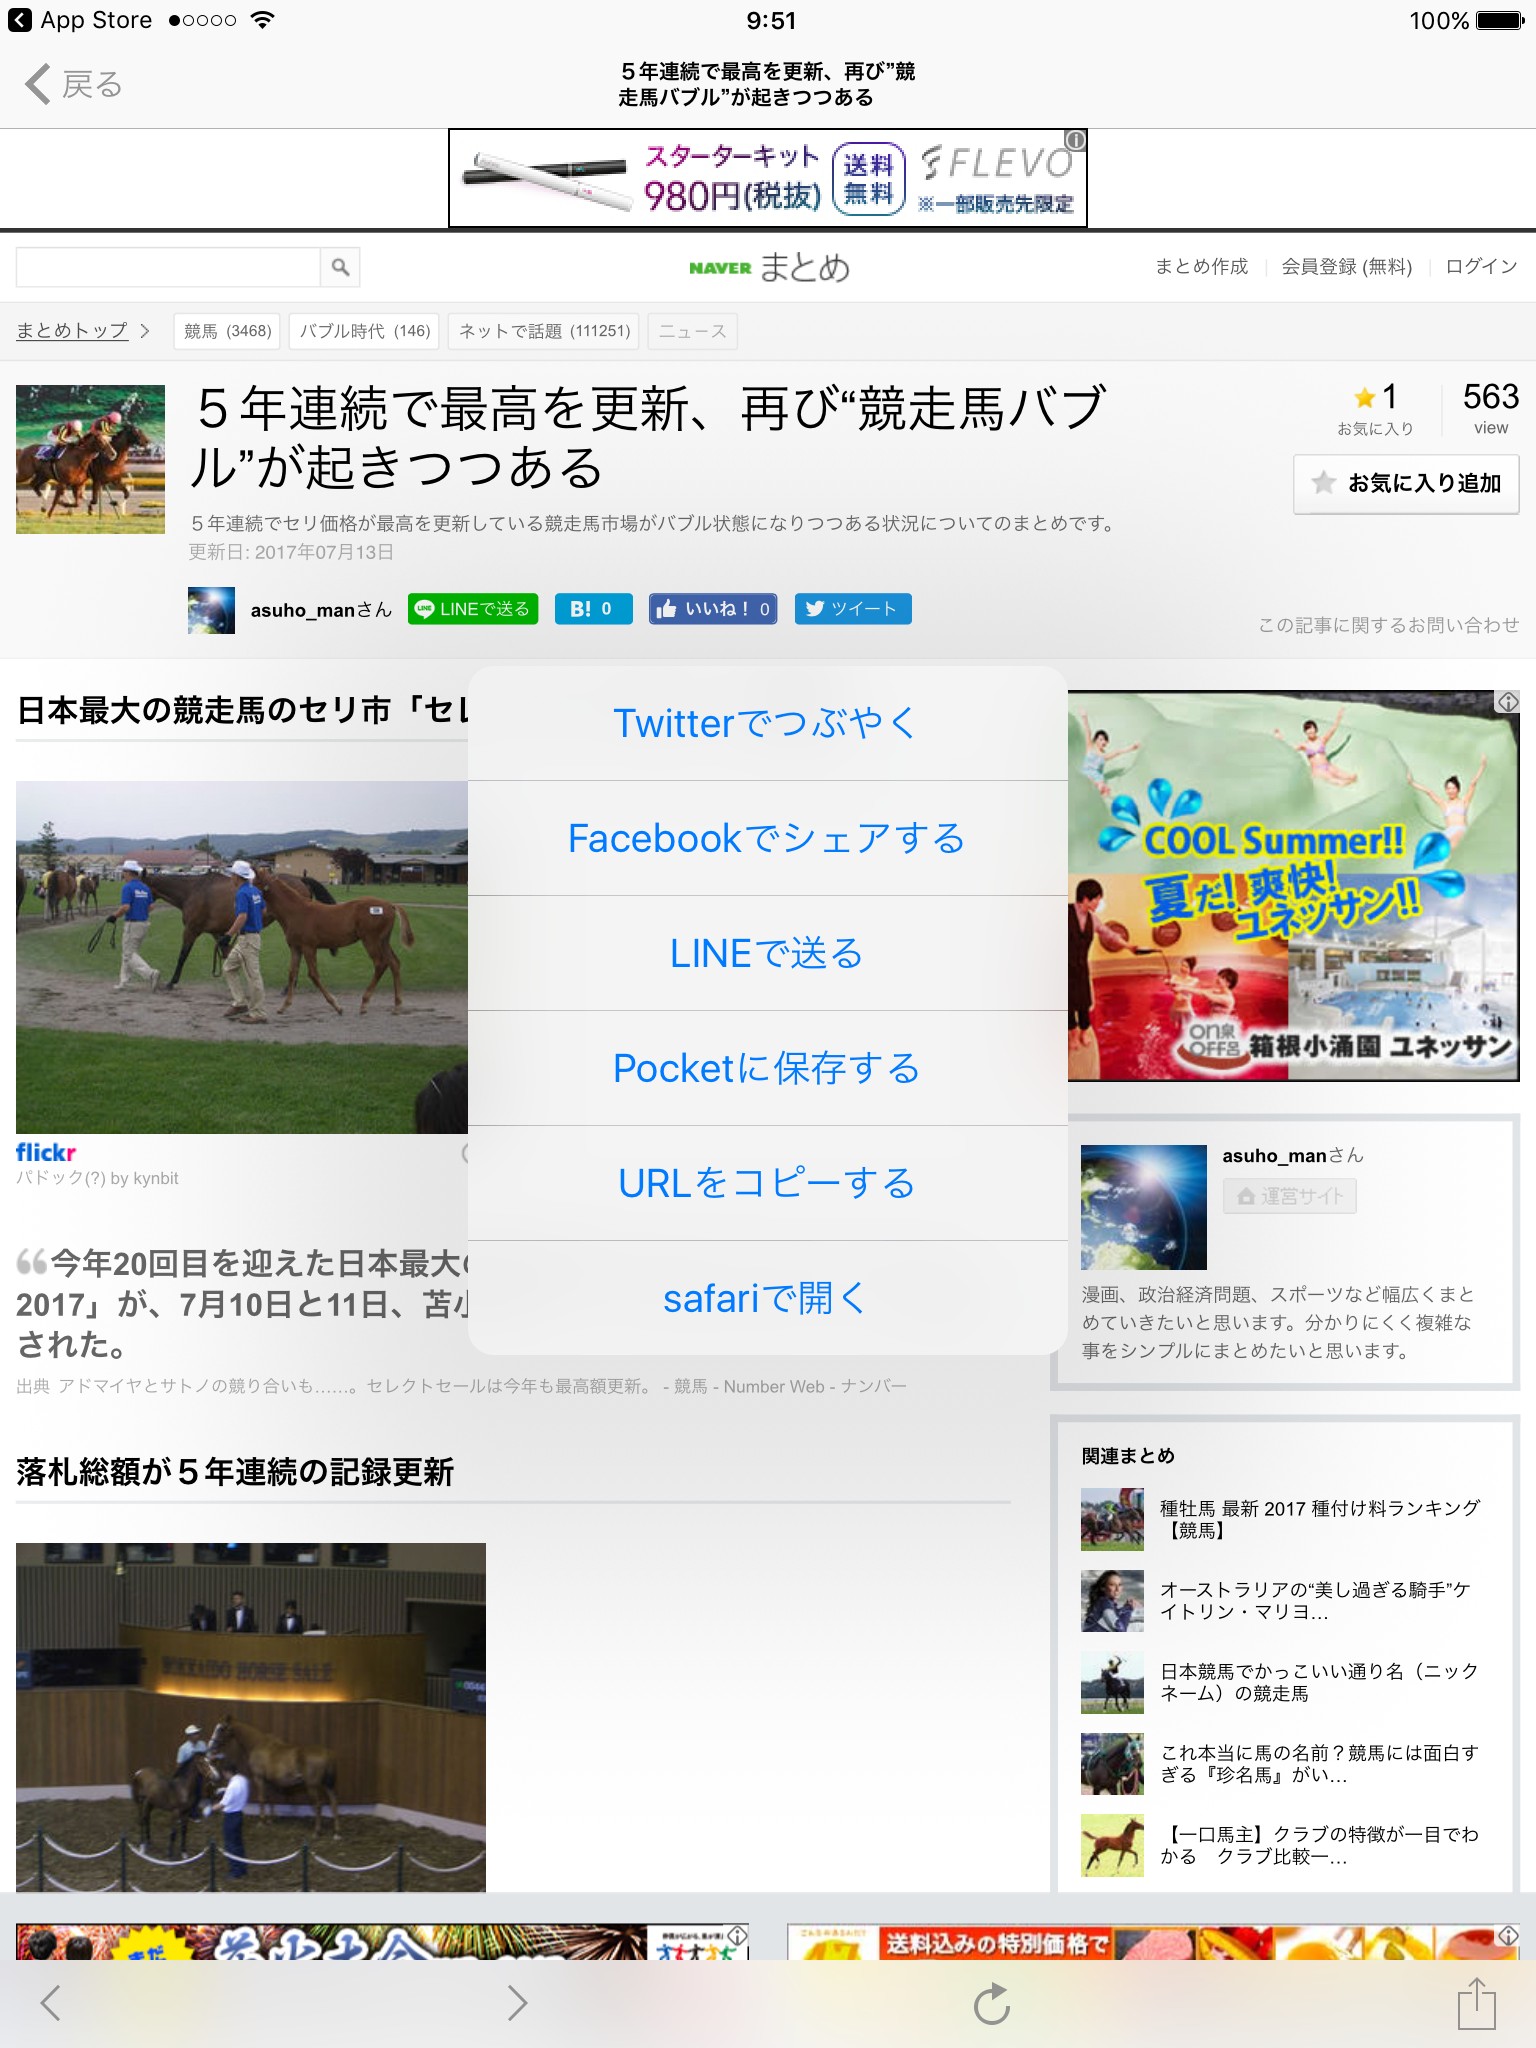
Task: Tap the Hatena bookmark B! button
Action: [x=593, y=609]
